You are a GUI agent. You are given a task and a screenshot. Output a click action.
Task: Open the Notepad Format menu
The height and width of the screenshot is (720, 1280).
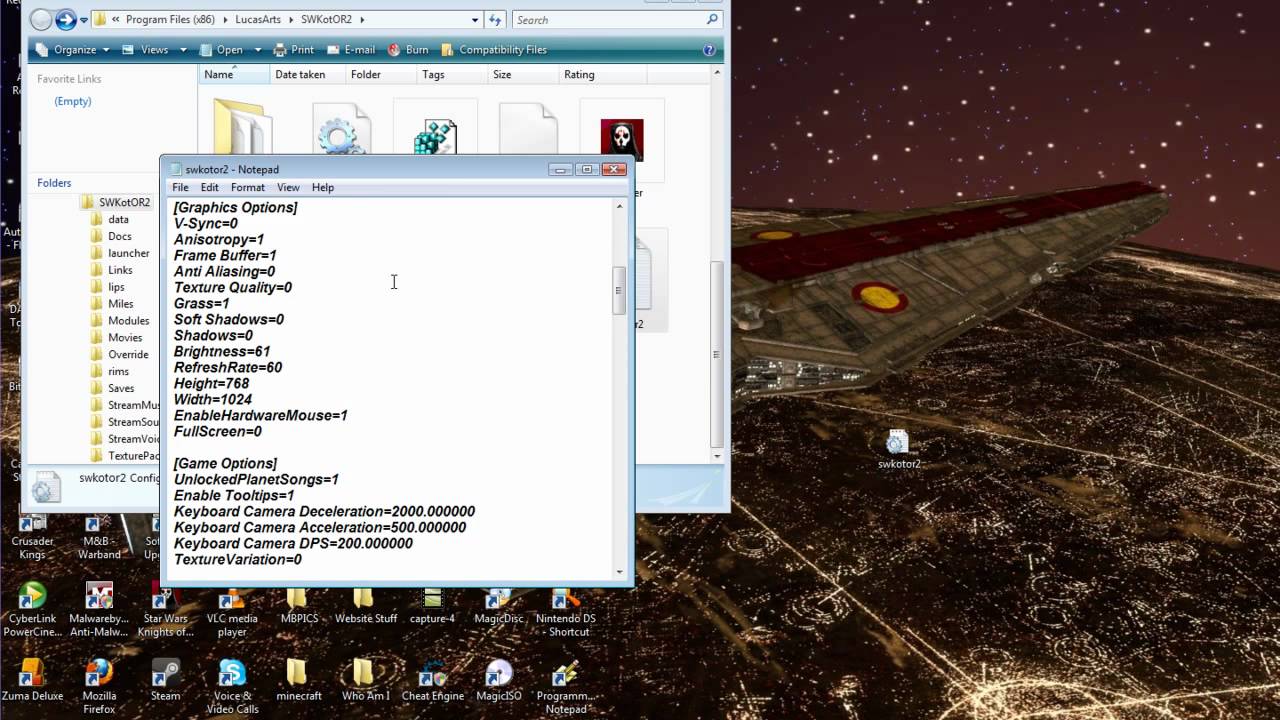point(248,187)
